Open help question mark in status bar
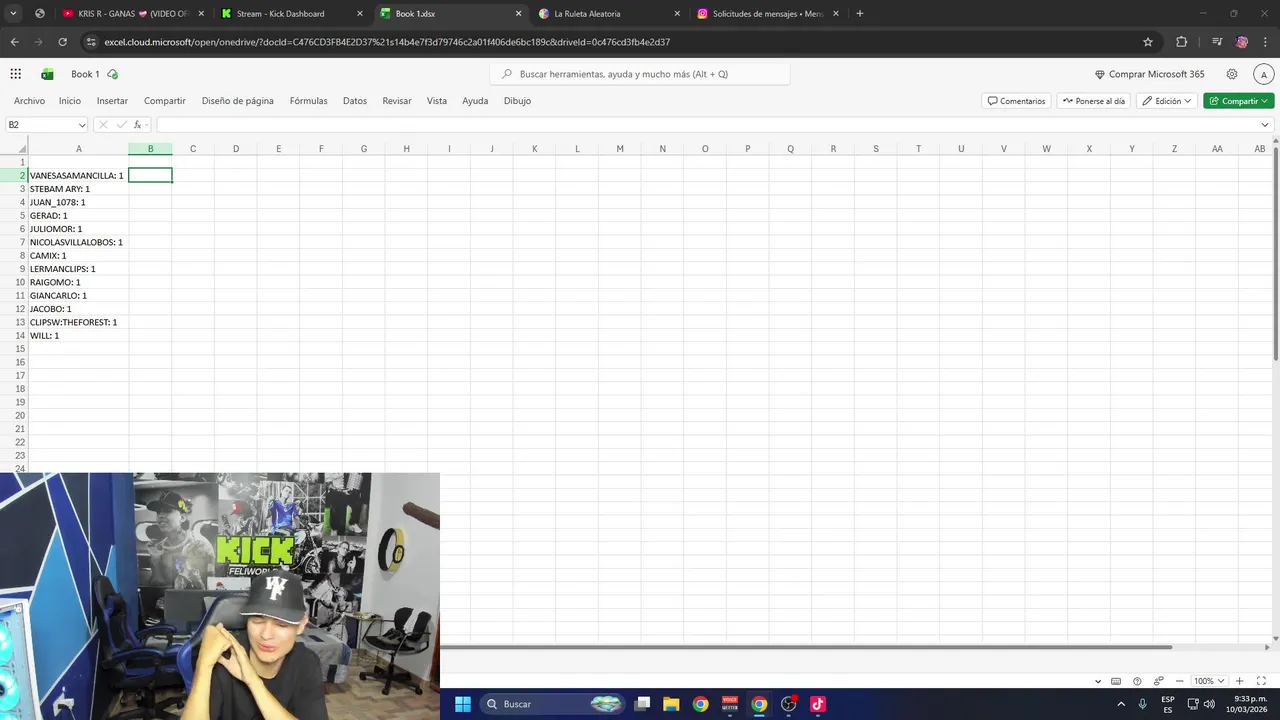The image size is (1280, 720). pos(1137,681)
